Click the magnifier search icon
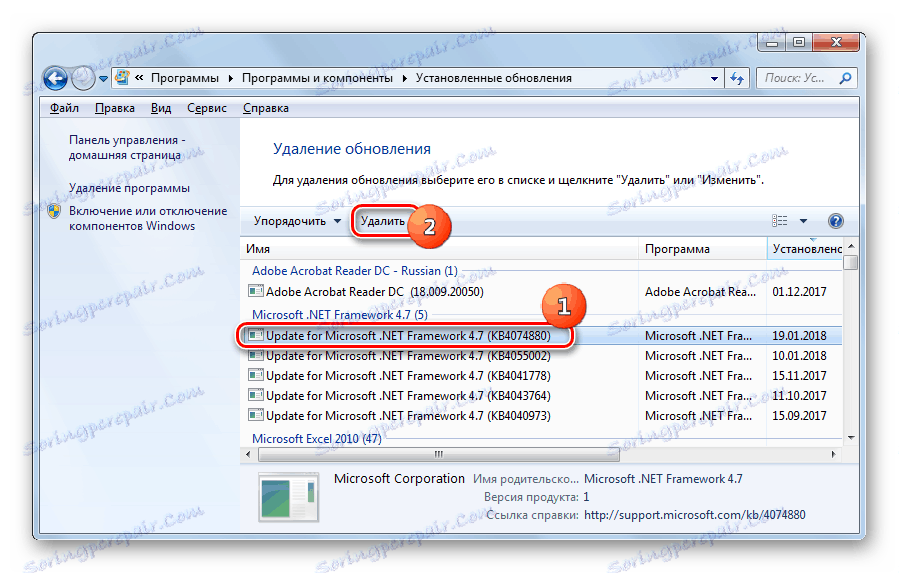This screenshot has height=573, width=899. [845, 78]
